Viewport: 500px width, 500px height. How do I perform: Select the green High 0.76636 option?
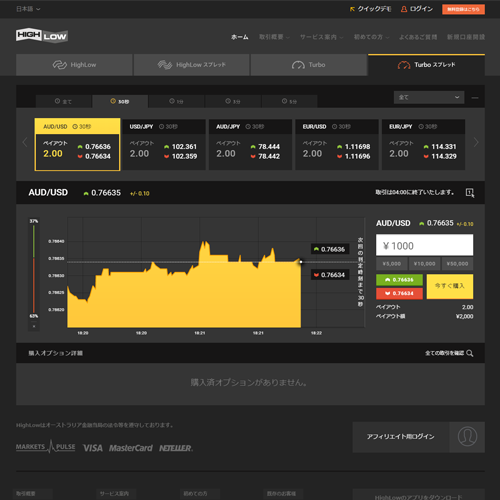(399, 280)
